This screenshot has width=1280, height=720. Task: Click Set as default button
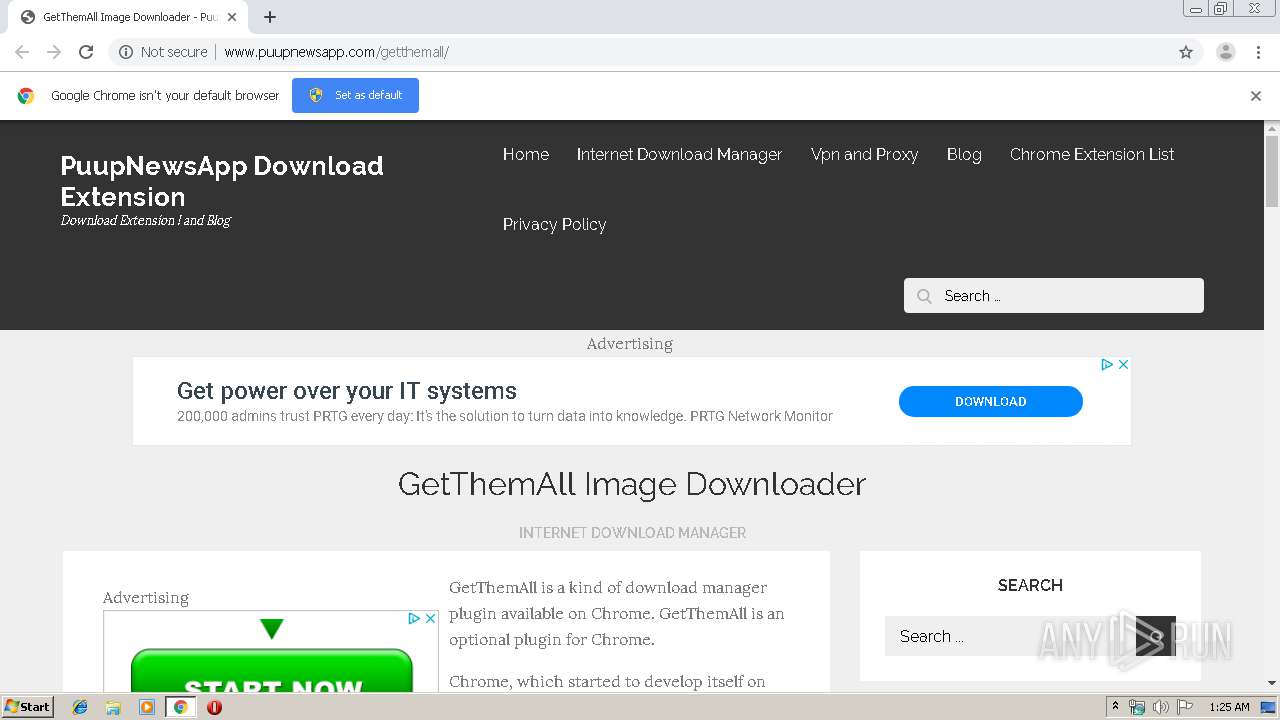pyautogui.click(x=355, y=95)
